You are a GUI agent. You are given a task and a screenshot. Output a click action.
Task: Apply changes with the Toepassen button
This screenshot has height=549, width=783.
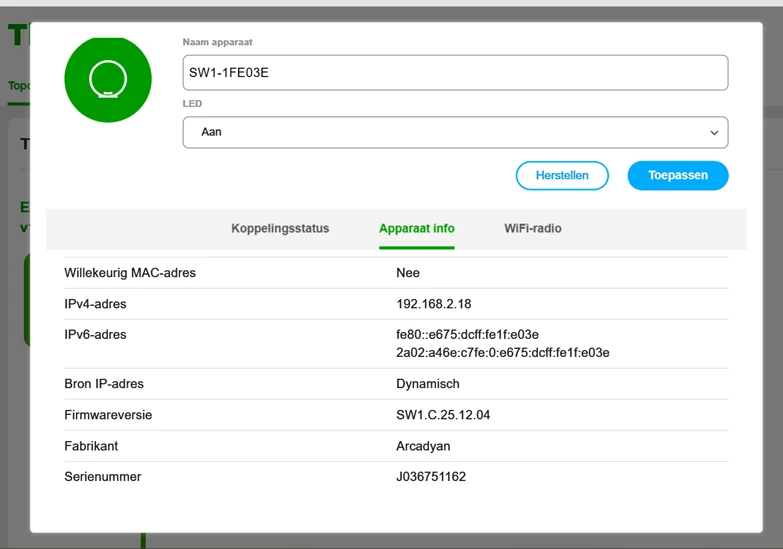[678, 175]
